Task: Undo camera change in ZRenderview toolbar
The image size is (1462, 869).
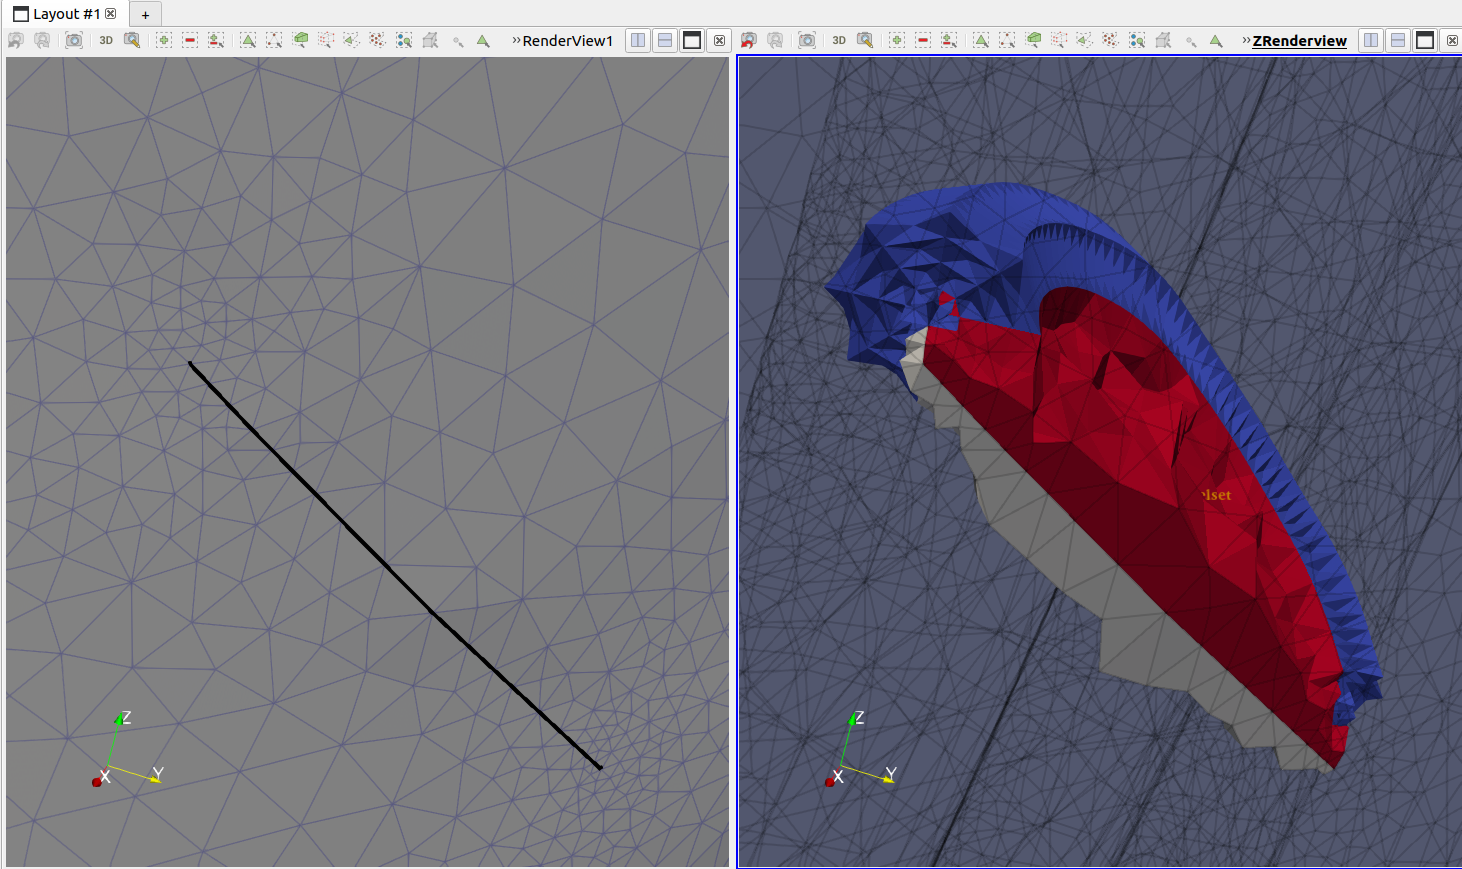Action: pos(748,40)
